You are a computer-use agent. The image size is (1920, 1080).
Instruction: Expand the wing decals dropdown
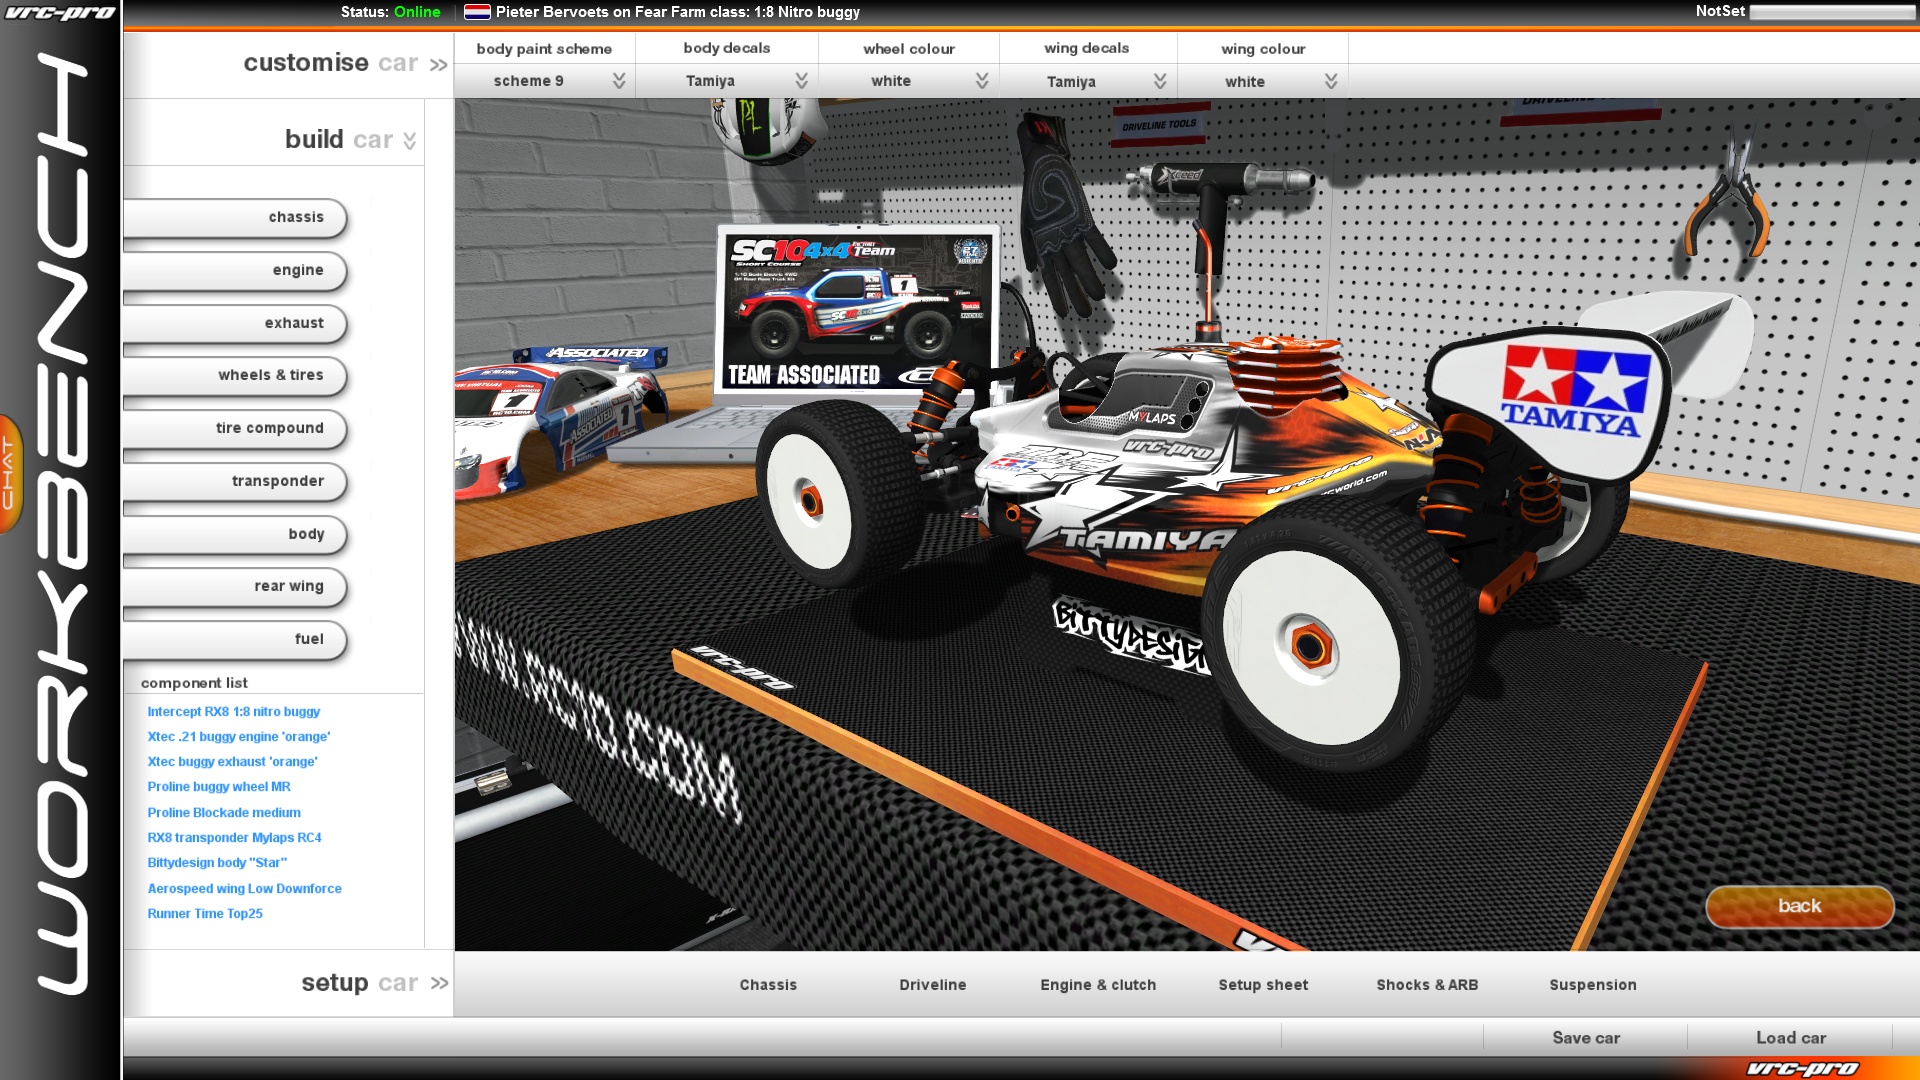(1159, 81)
